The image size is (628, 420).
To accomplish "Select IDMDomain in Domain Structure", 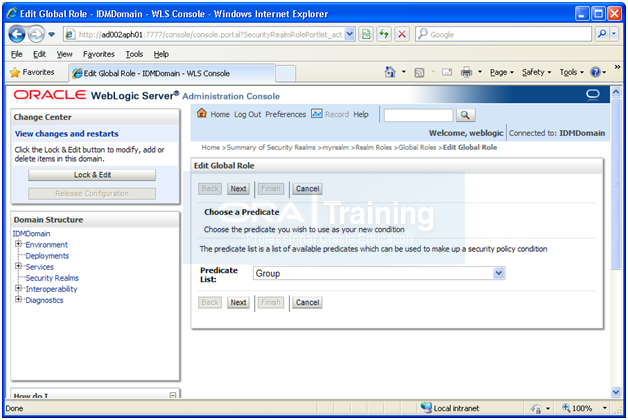I will click(x=31, y=234).
